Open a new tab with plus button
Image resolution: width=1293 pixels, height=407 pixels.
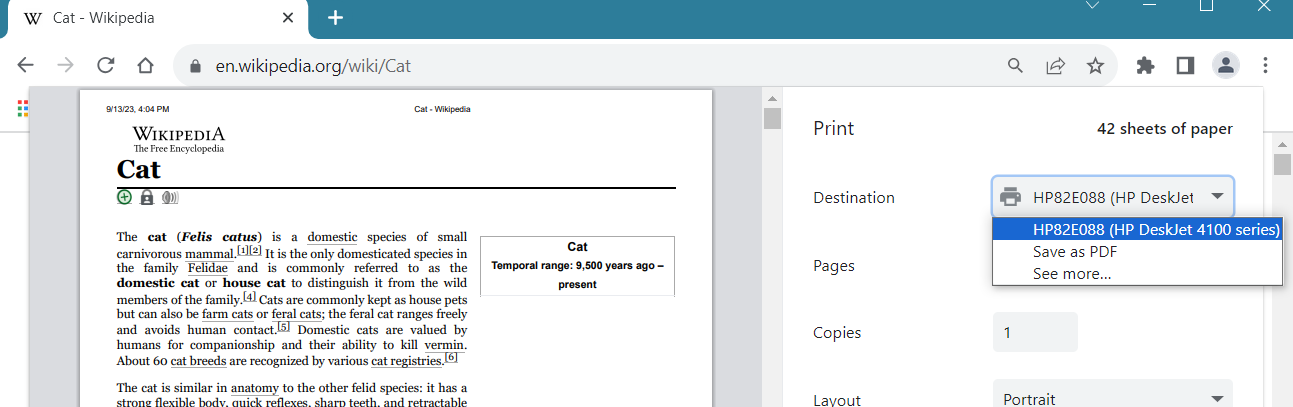336,17
